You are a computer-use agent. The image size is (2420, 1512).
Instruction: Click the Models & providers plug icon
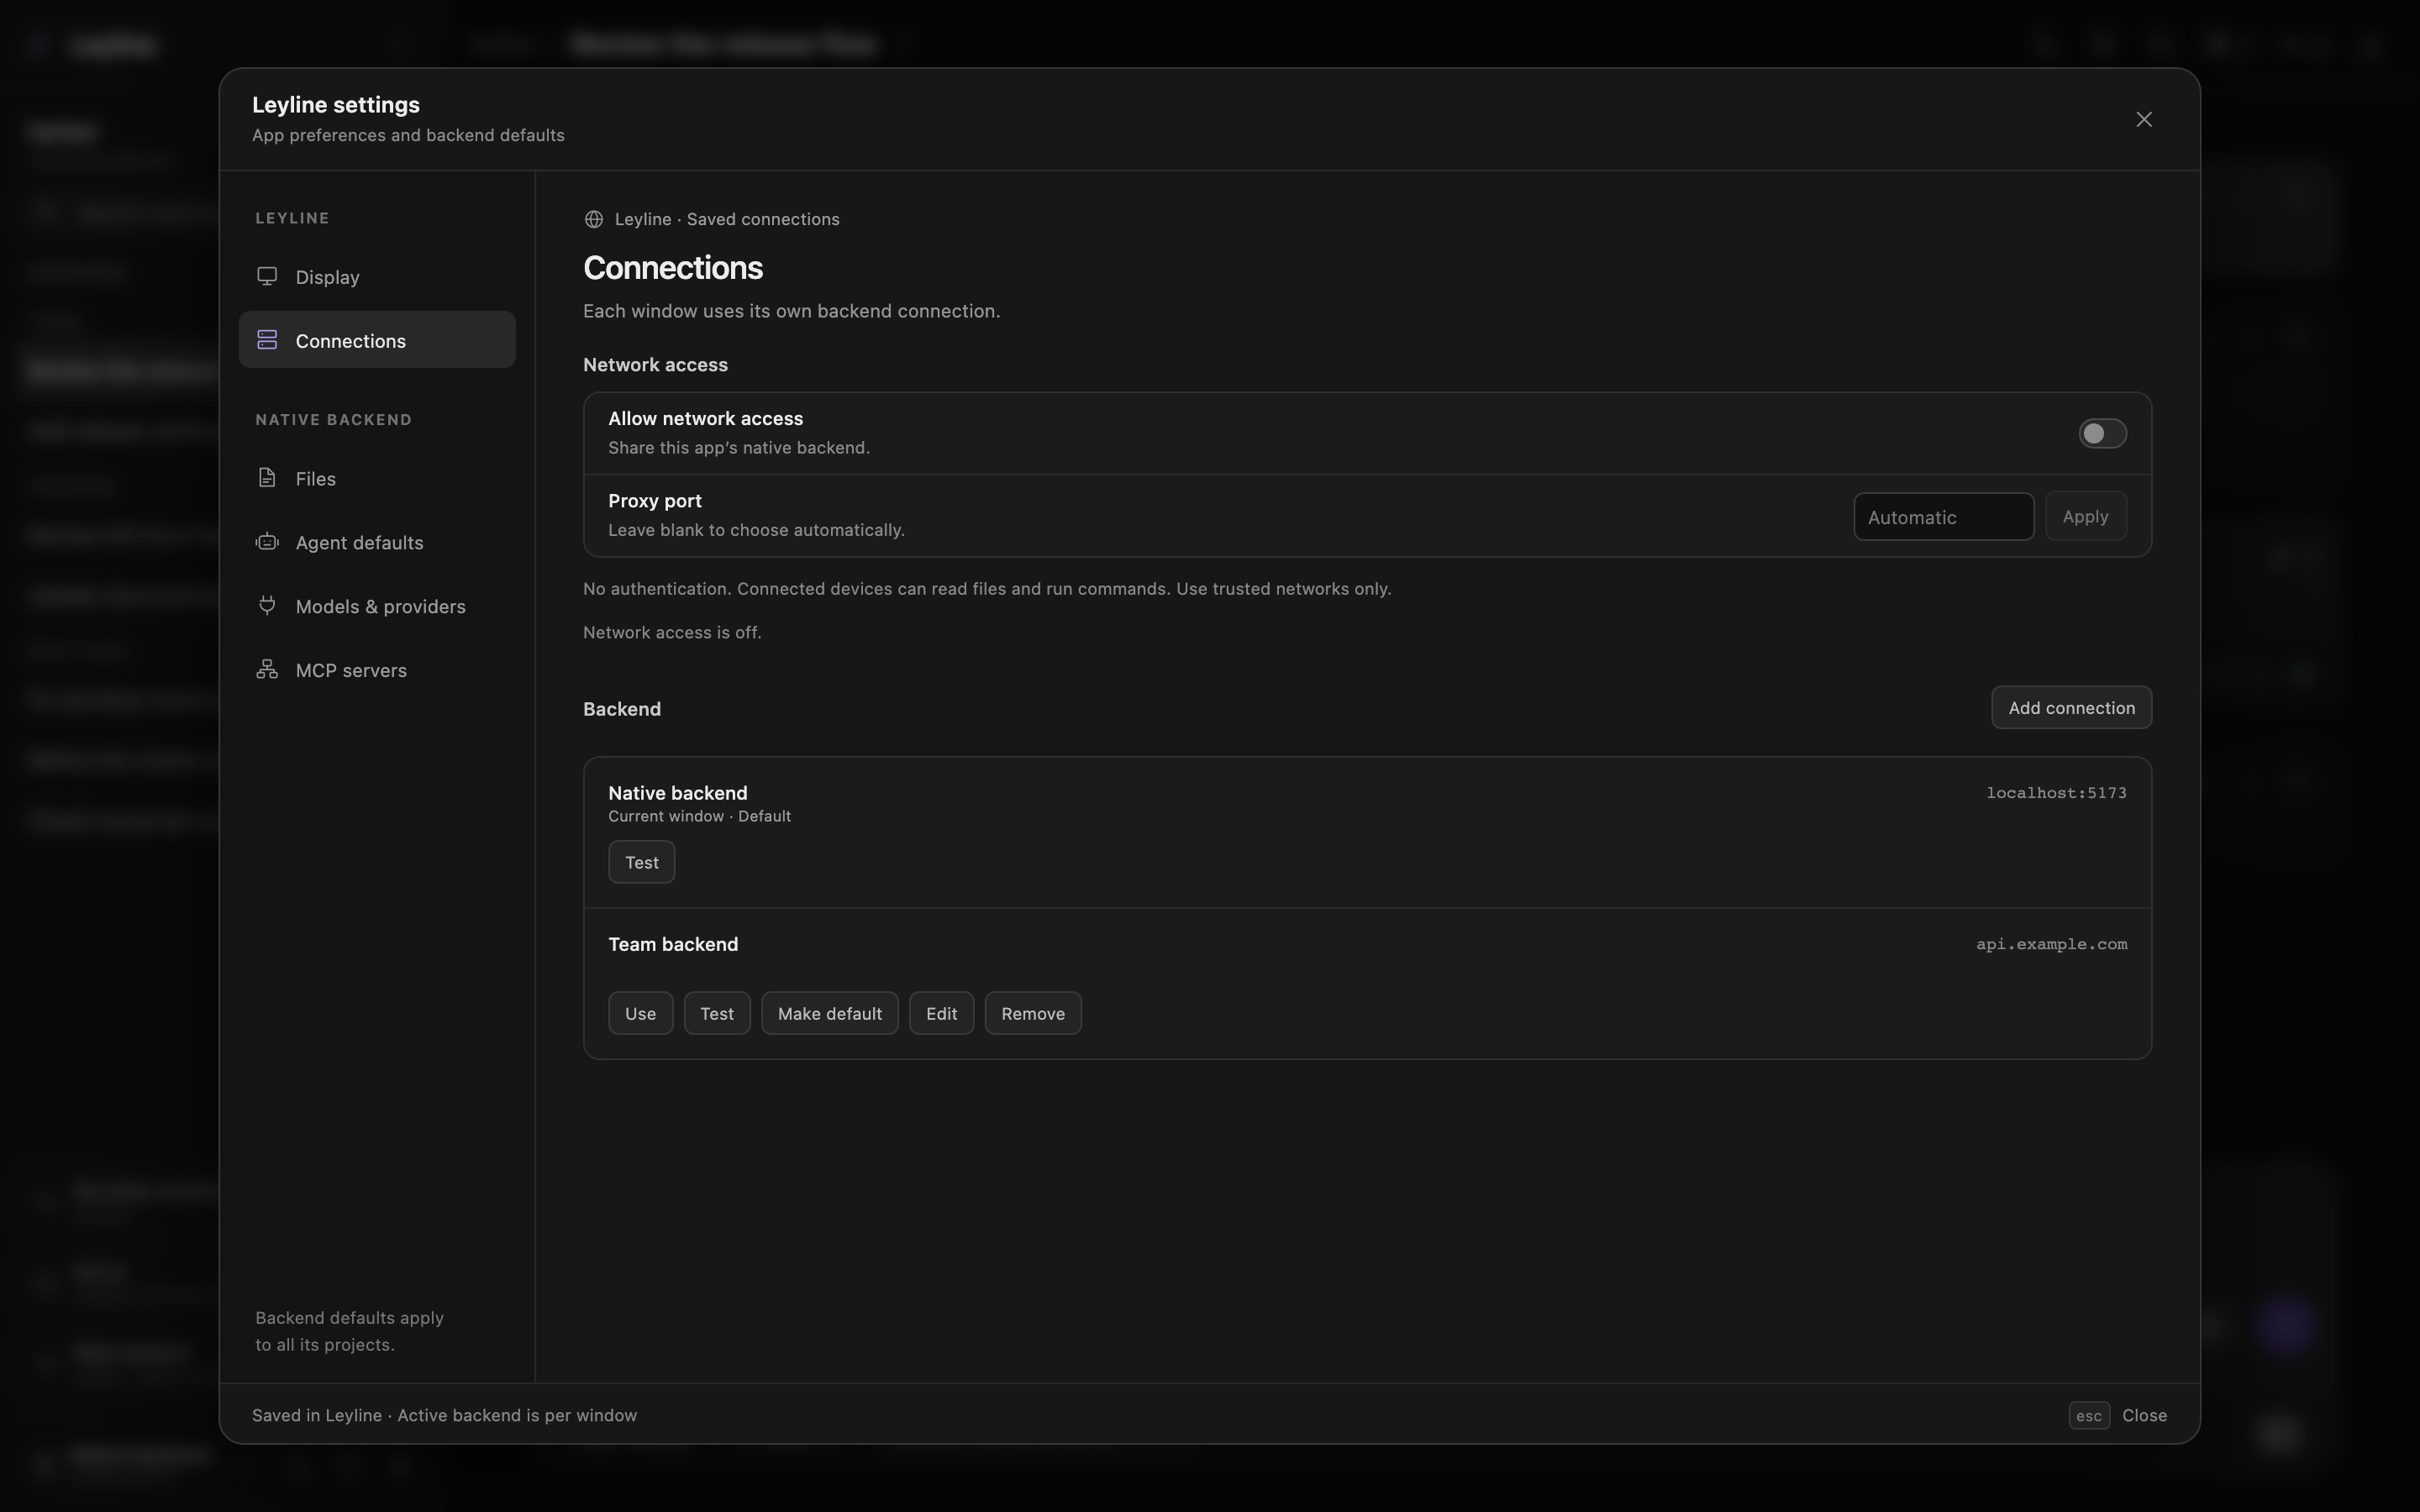tap(267, 605)
